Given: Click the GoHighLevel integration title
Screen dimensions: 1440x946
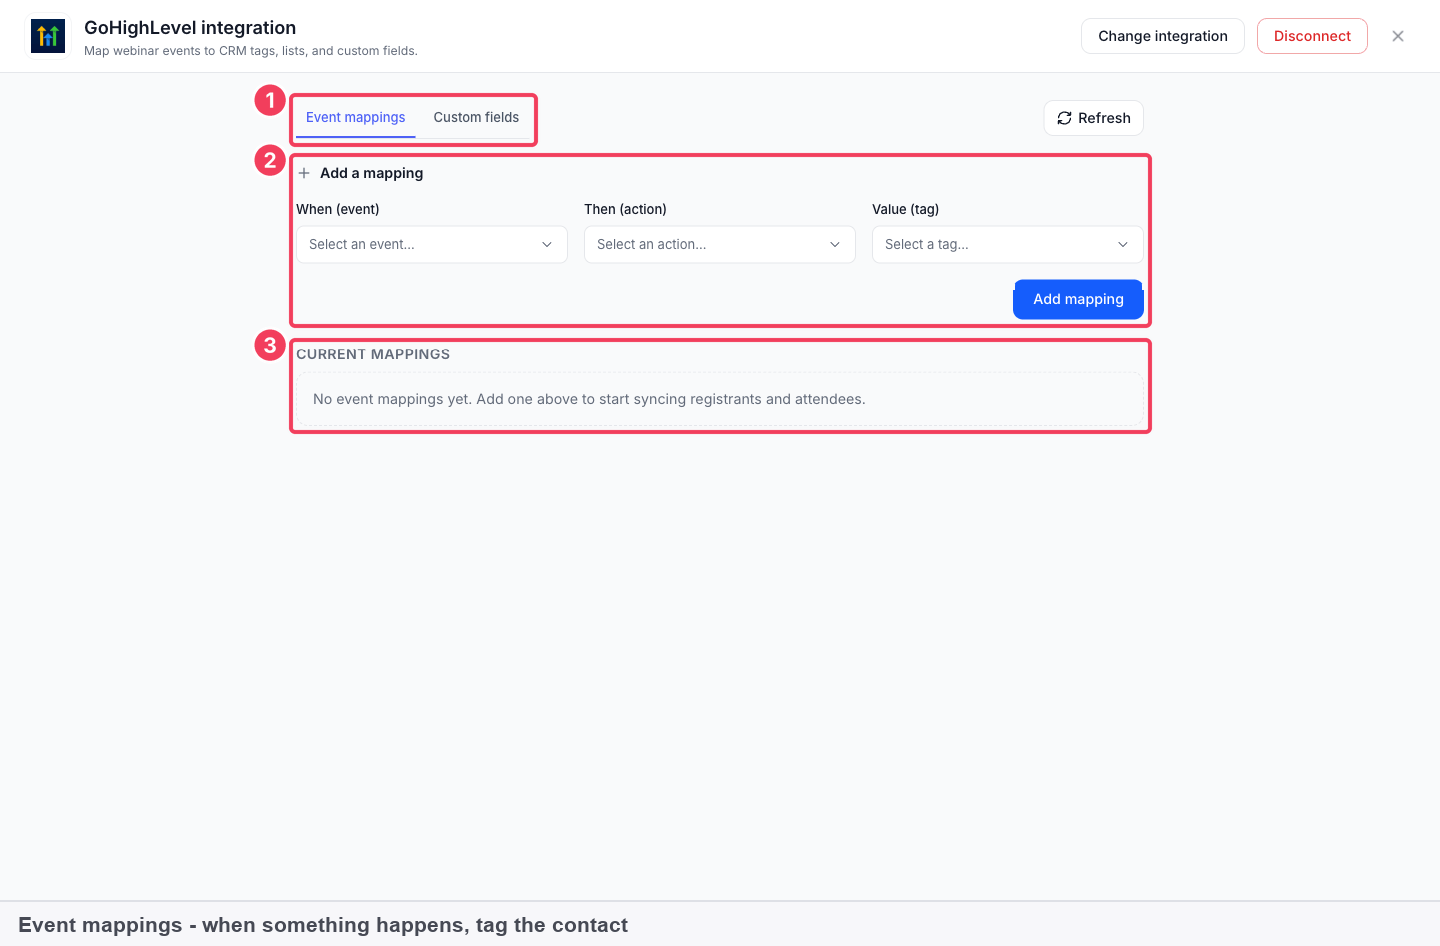Looking at the screenshot, I should pyautogui.click(x=190, y=28).
